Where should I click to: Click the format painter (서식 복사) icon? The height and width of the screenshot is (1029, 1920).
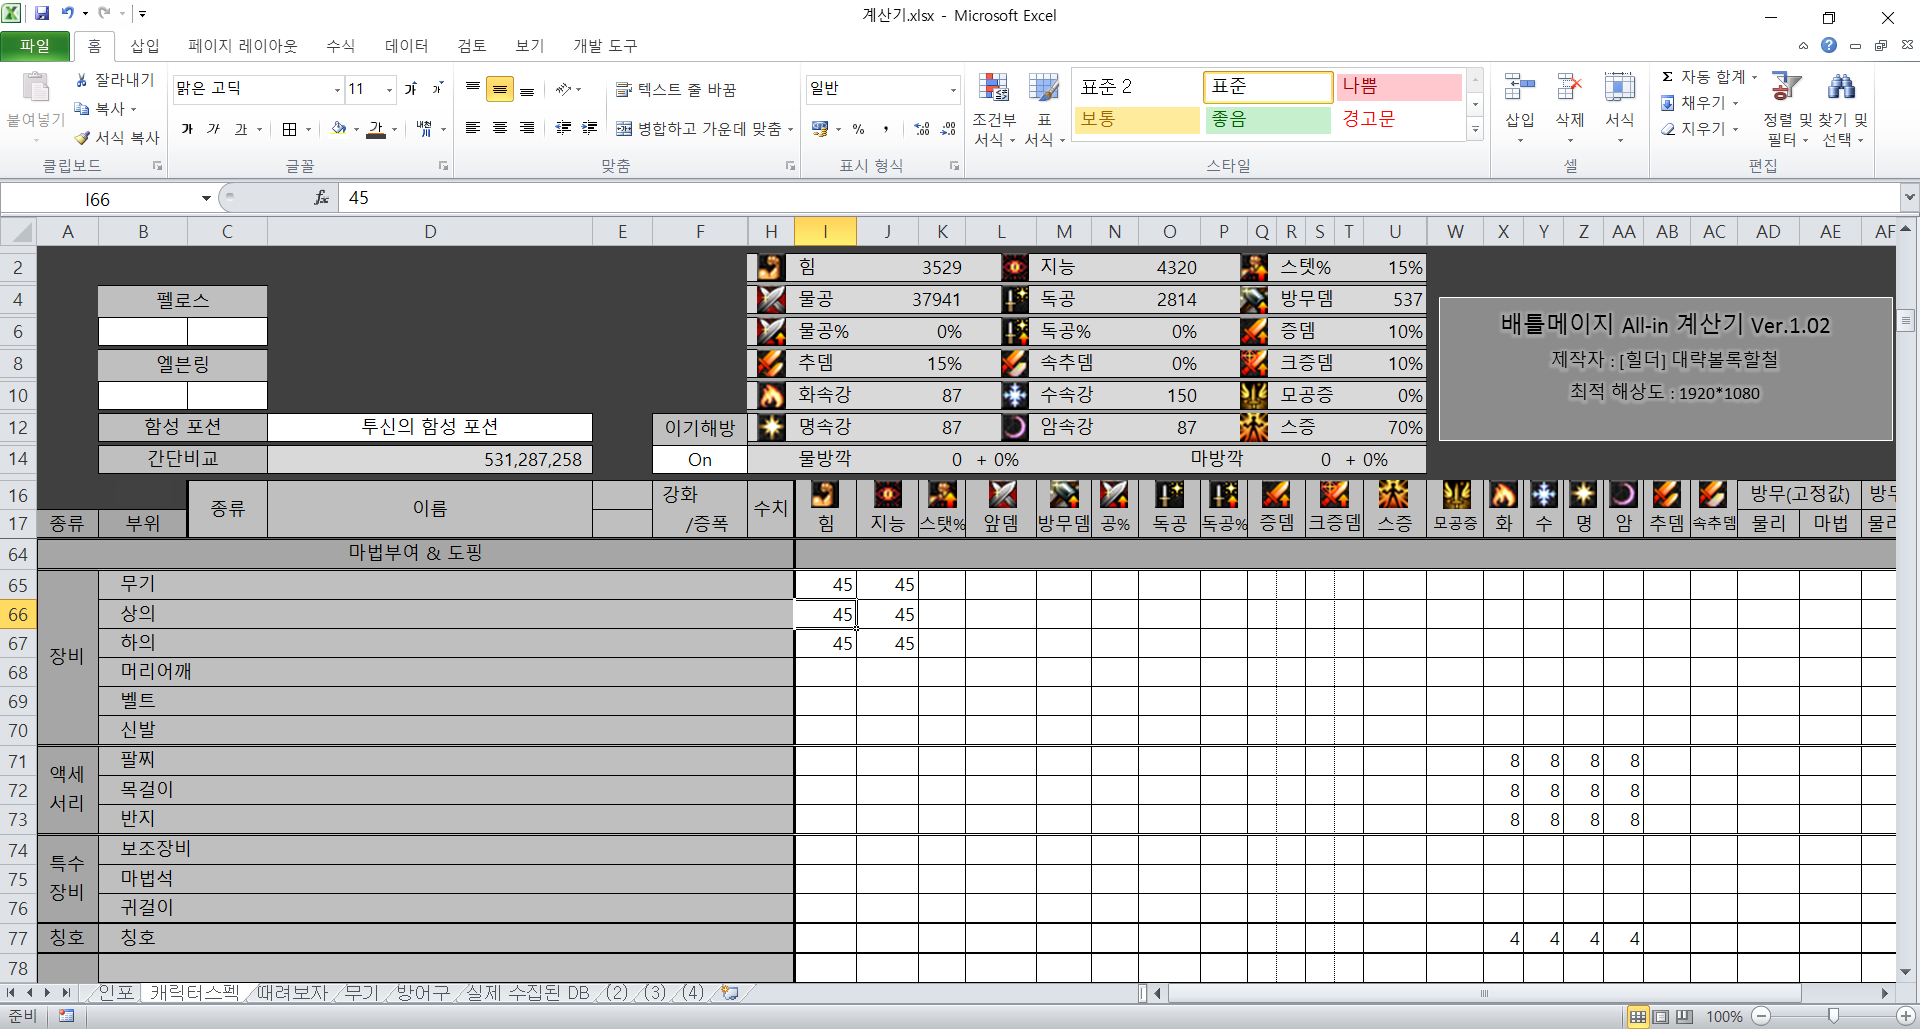click(x=82, y=138)
